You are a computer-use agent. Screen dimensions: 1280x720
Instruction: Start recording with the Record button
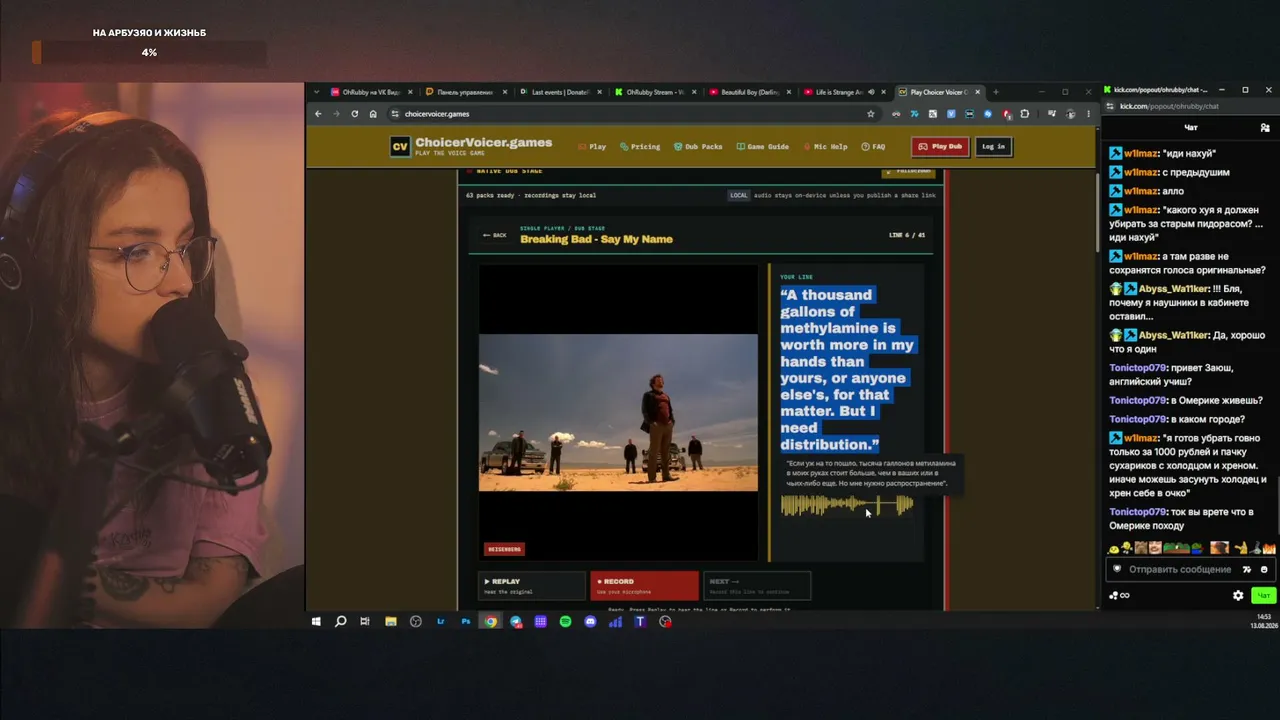[644, 585]
